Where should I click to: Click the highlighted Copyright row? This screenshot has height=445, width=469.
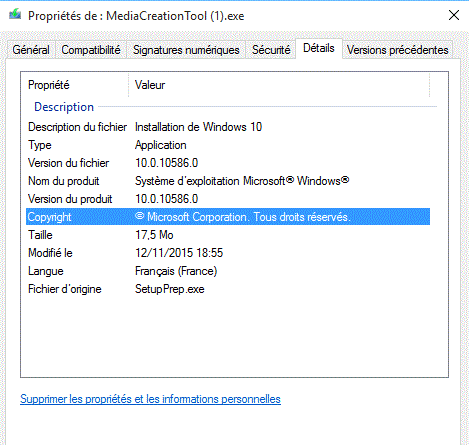(228, 217)
